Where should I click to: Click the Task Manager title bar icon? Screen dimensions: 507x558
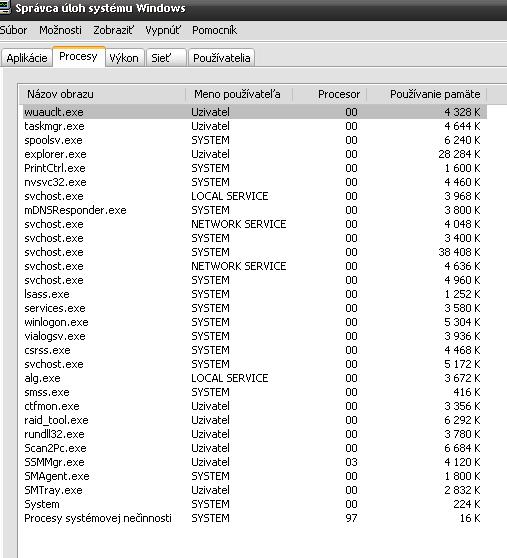pos(5,7)
